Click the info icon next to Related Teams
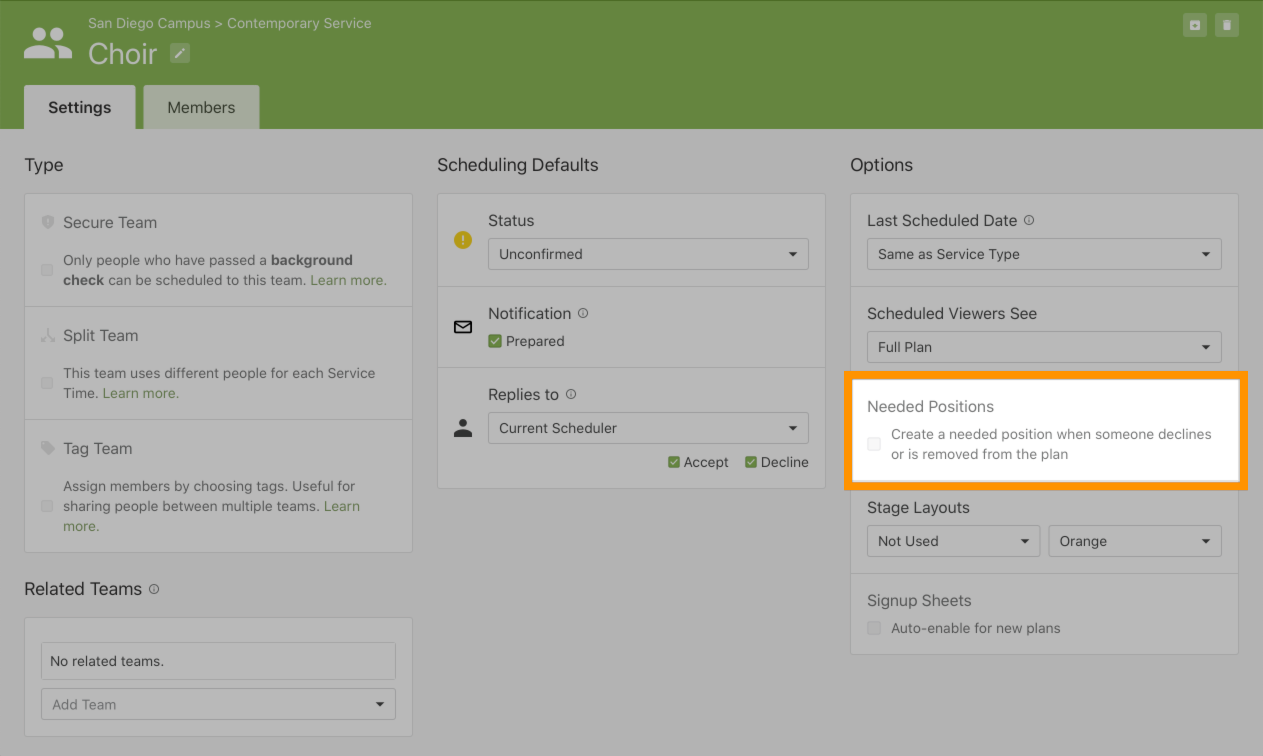The height and width of the screenshot is (756, 1263). (154, 589)
